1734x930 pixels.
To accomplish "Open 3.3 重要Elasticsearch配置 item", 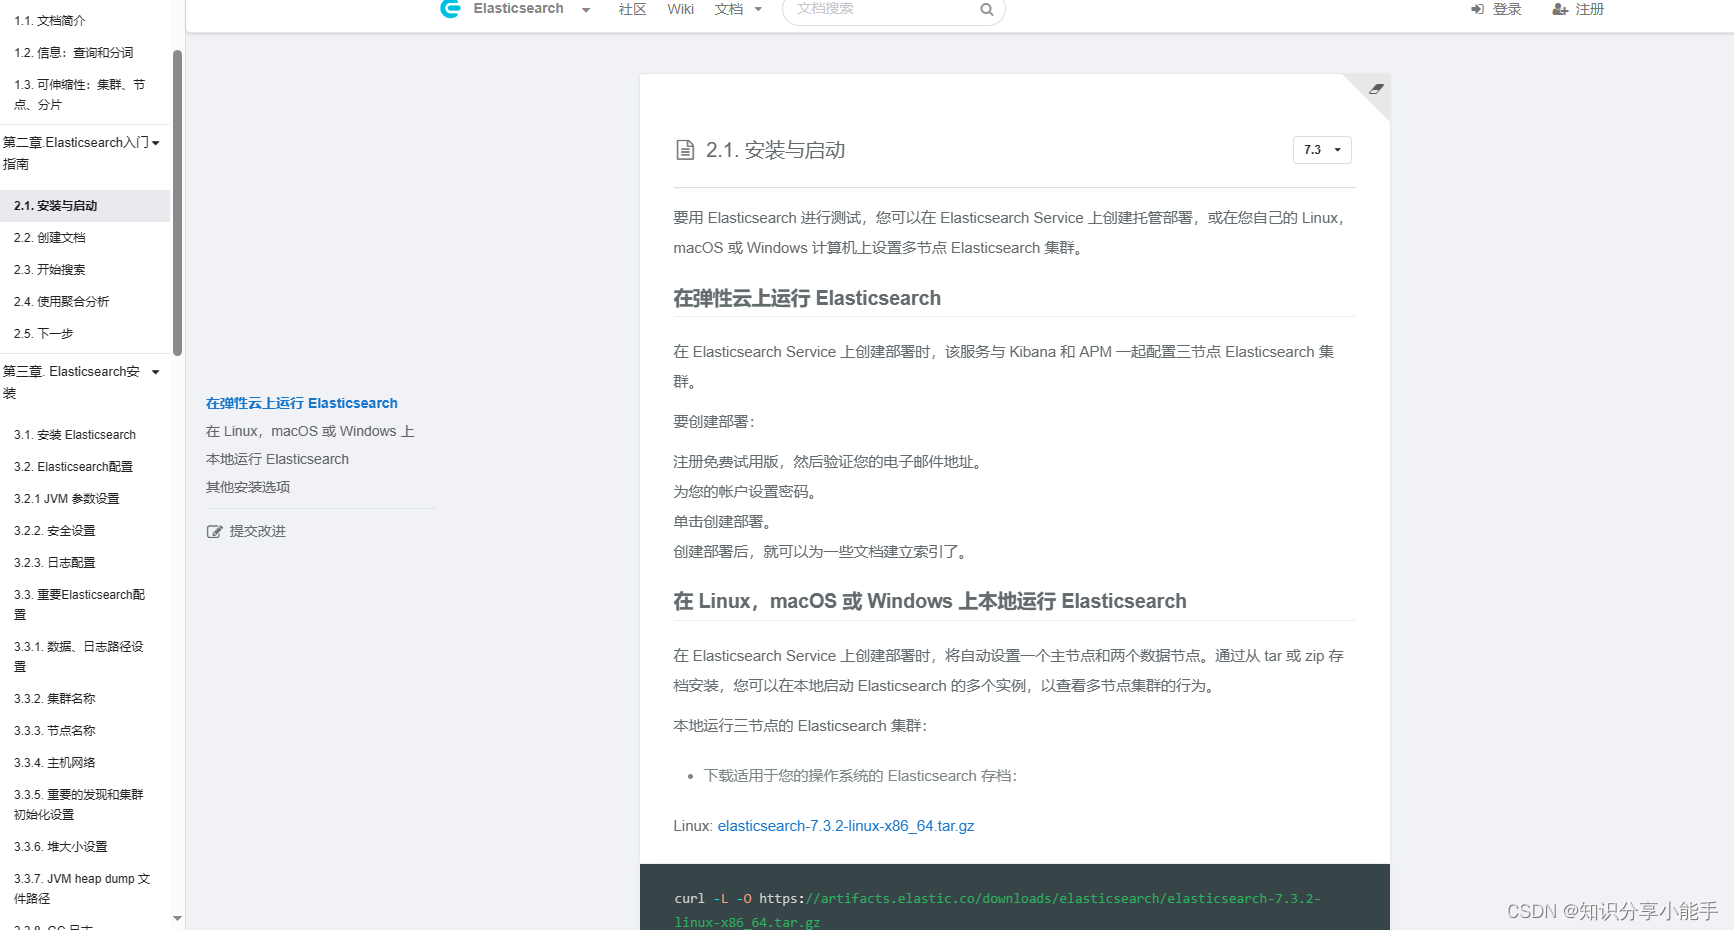I will tap(80, 605).
